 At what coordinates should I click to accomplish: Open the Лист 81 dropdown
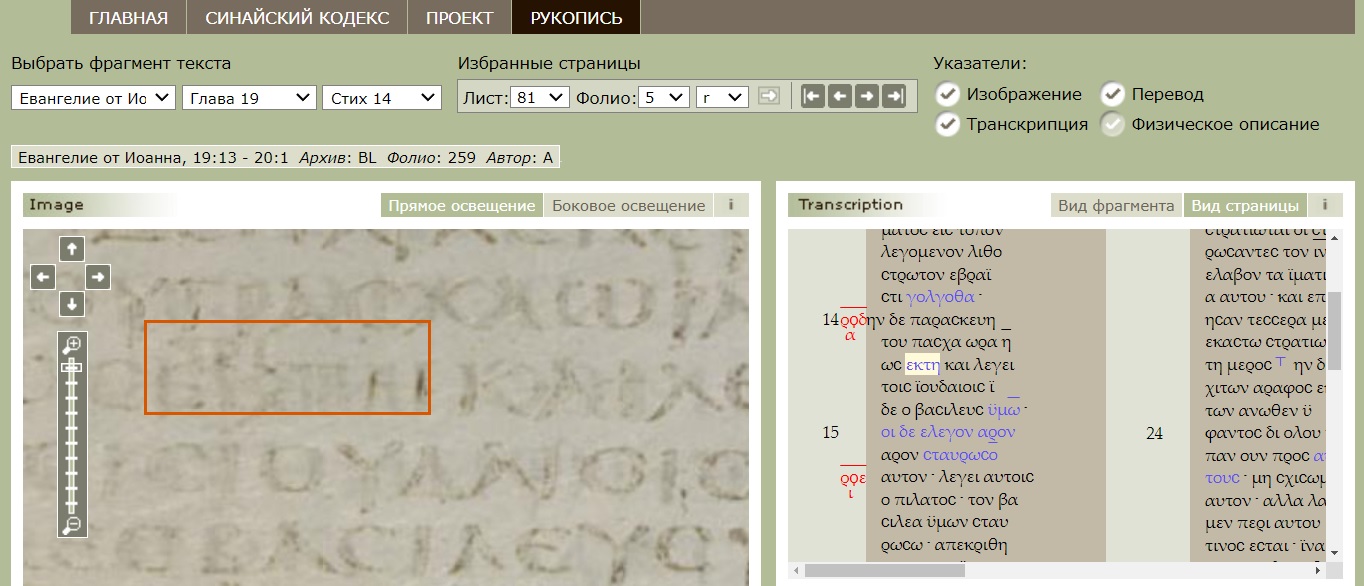click(x=539, y=97)
